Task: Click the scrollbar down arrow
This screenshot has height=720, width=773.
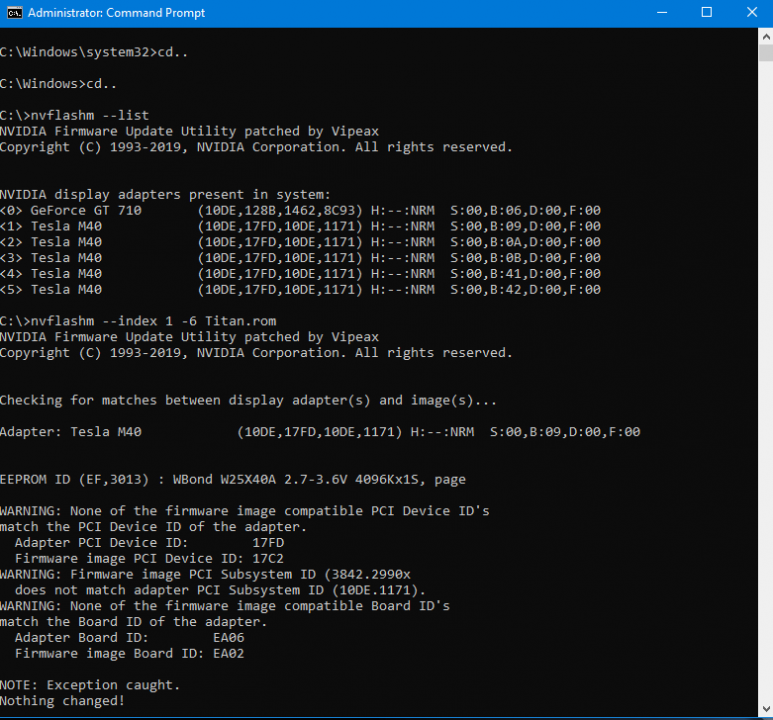Action: (x=765, y=711)
